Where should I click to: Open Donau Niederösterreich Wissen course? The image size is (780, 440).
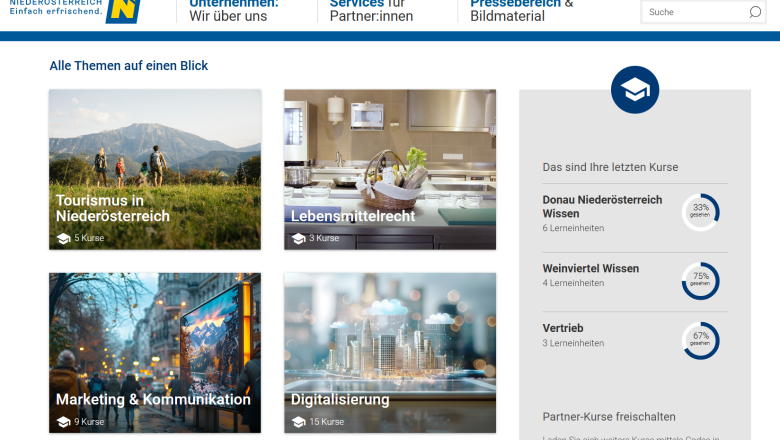602,207
